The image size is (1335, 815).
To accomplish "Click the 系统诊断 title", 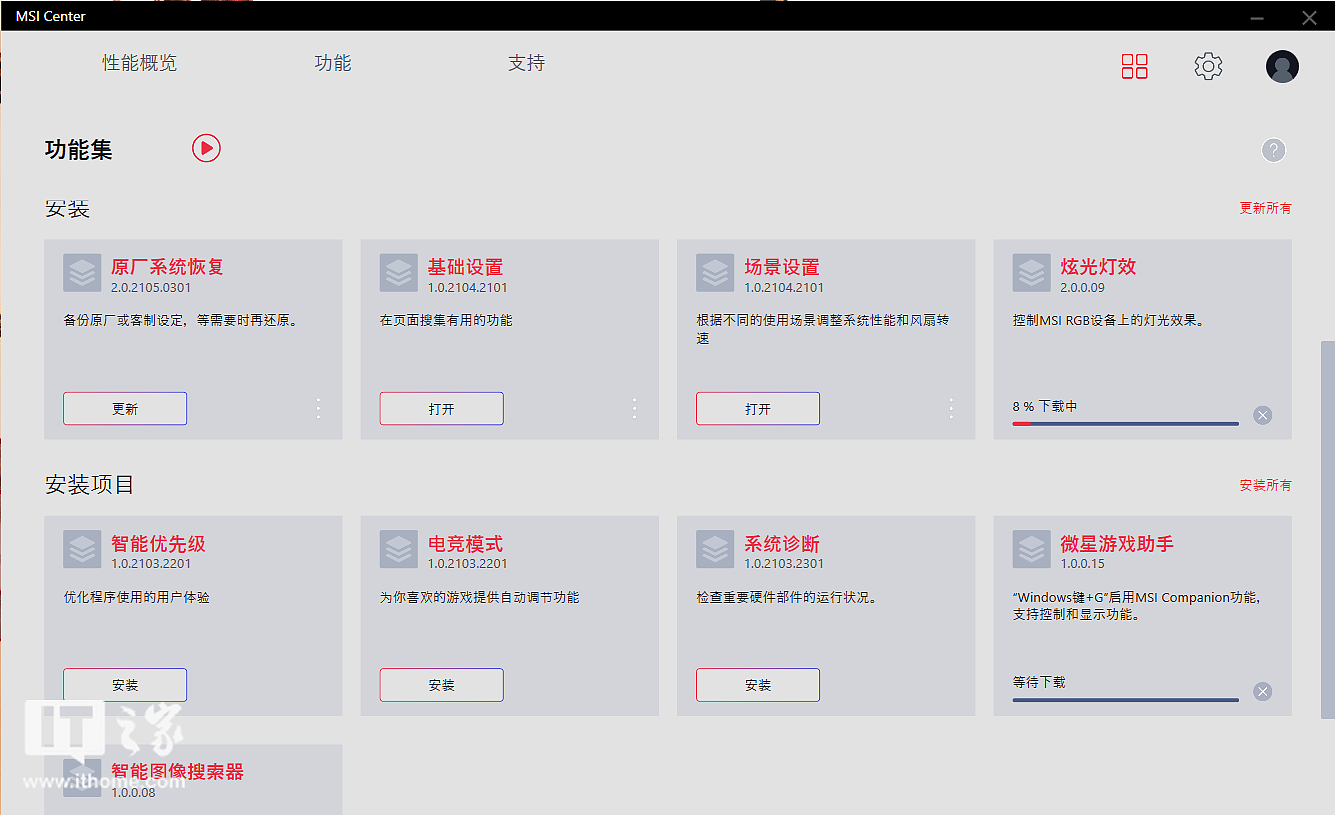I will pyautogui.click(x=782, y=544).
